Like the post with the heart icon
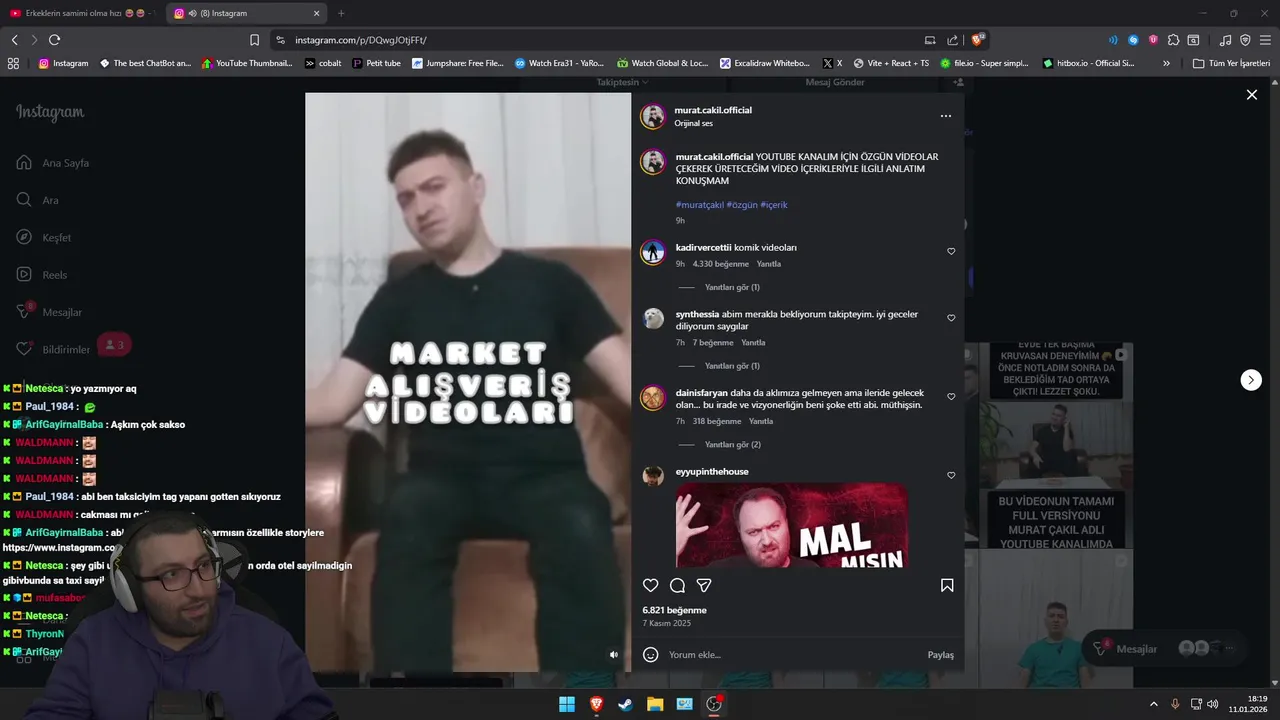The image size is (1280, 720). point(651,586)
